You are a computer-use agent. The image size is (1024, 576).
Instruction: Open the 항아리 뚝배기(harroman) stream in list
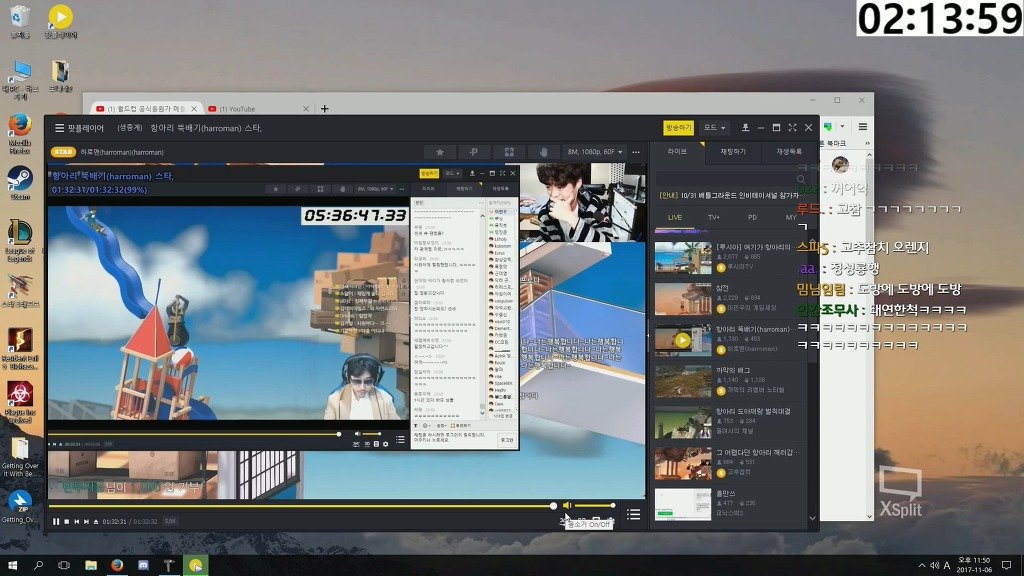[x=730, y=340]
